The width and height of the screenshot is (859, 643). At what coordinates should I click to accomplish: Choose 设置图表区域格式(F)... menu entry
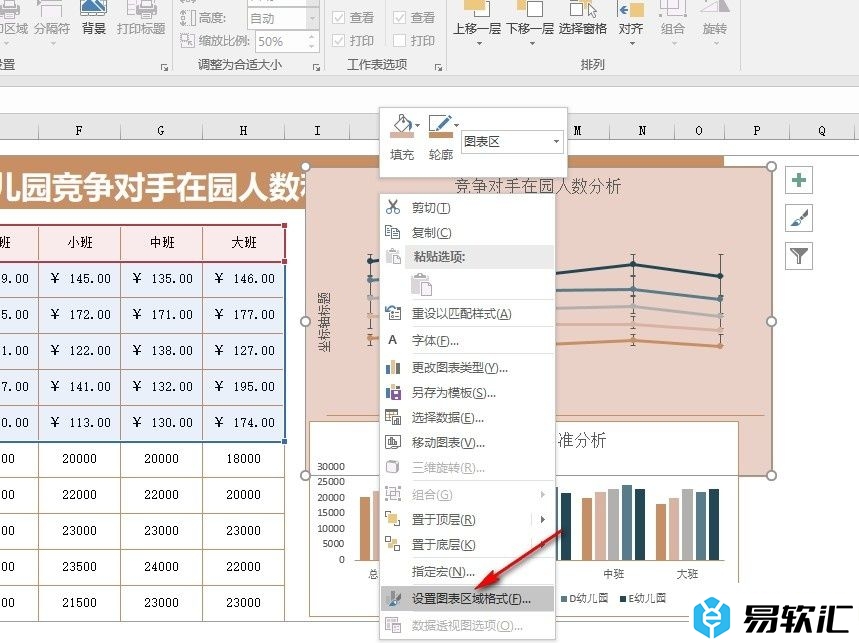coord(467,599)
